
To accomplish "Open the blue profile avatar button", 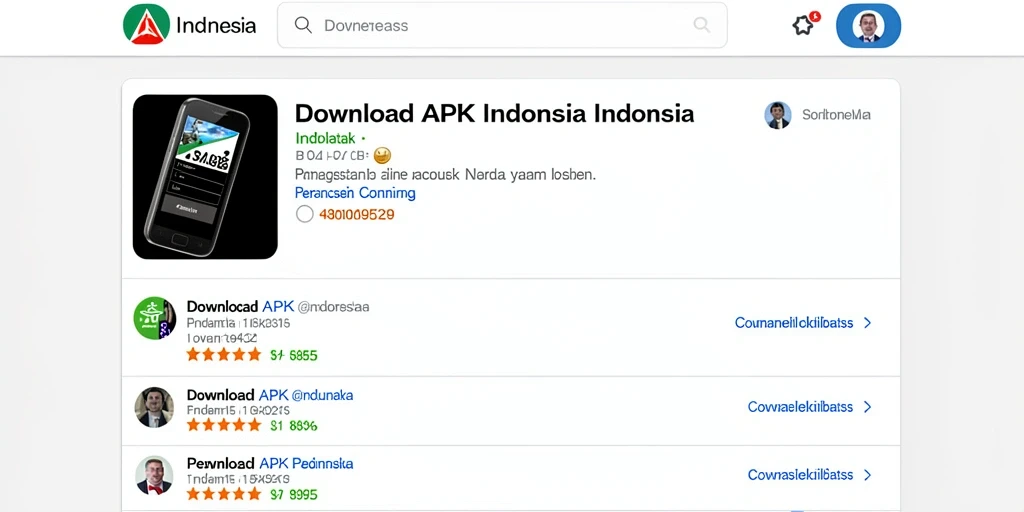I will pyautogui.click(x=868, y=26).
